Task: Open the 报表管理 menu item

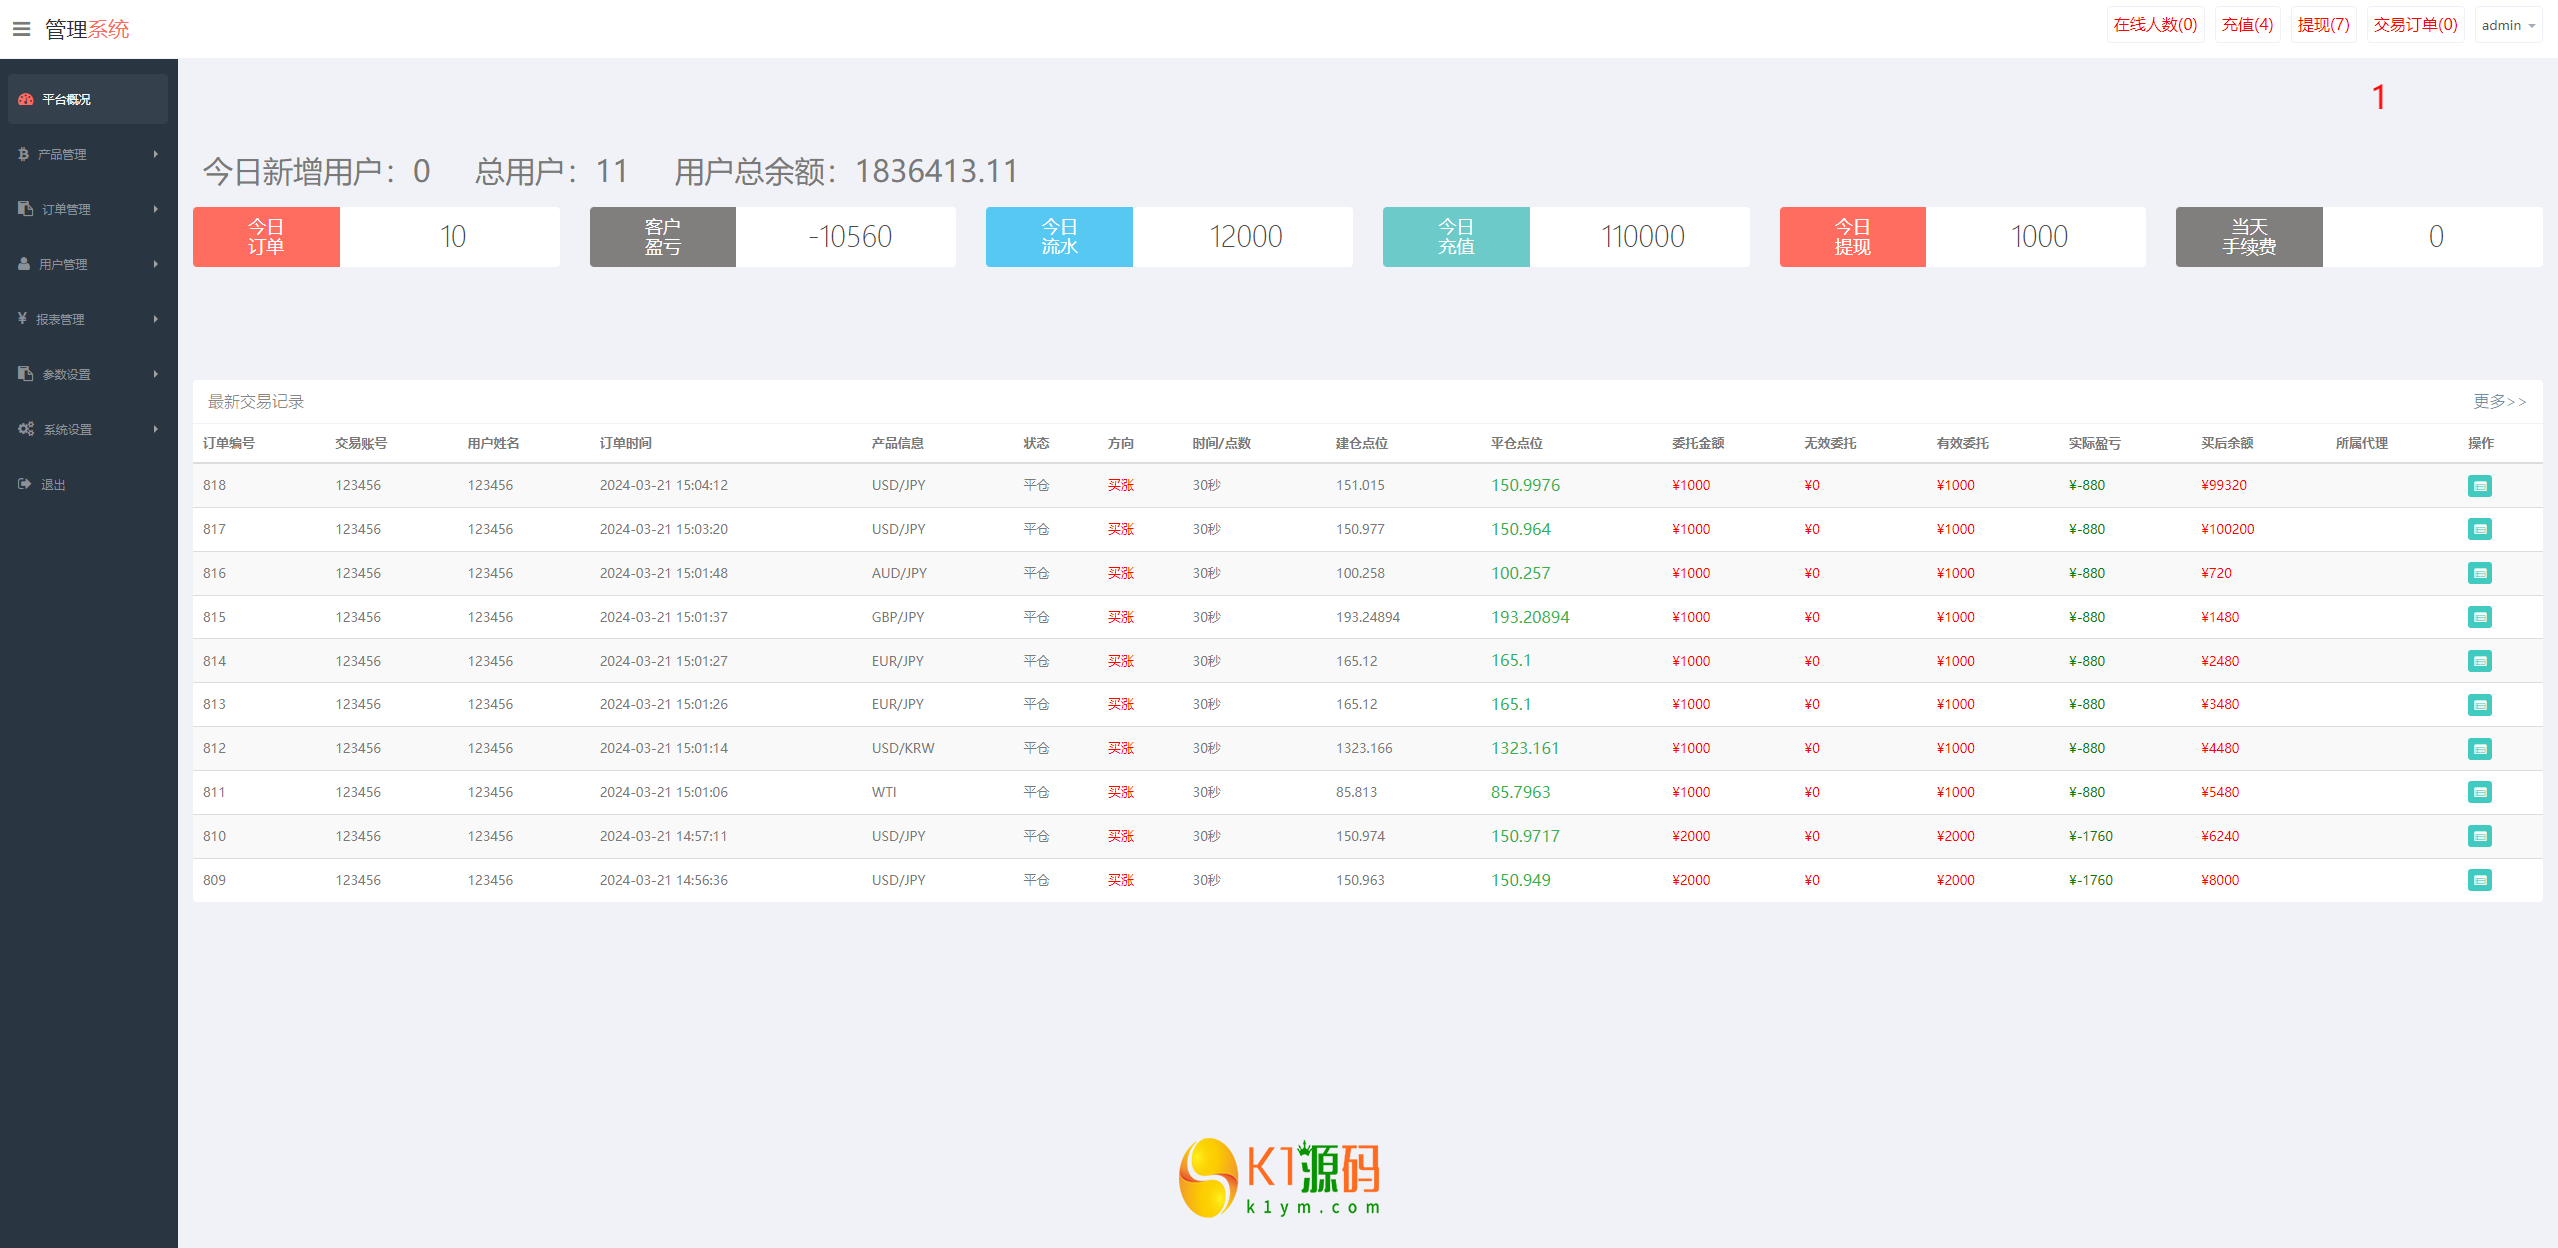Action: (60, 319)
